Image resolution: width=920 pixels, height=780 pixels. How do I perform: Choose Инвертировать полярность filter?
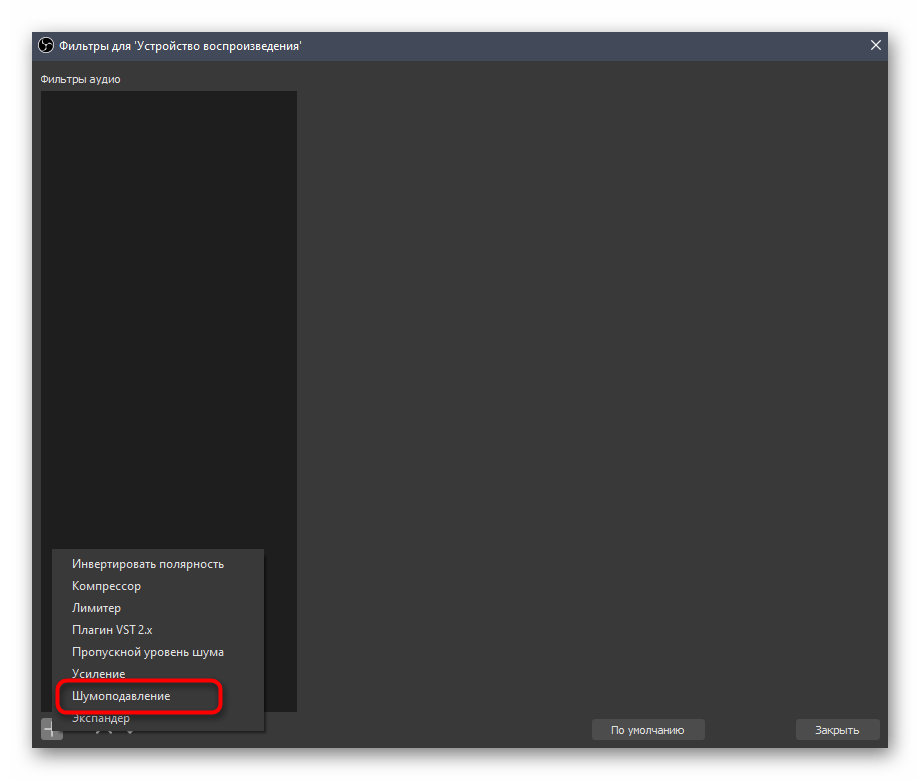(x=148, y=564)
